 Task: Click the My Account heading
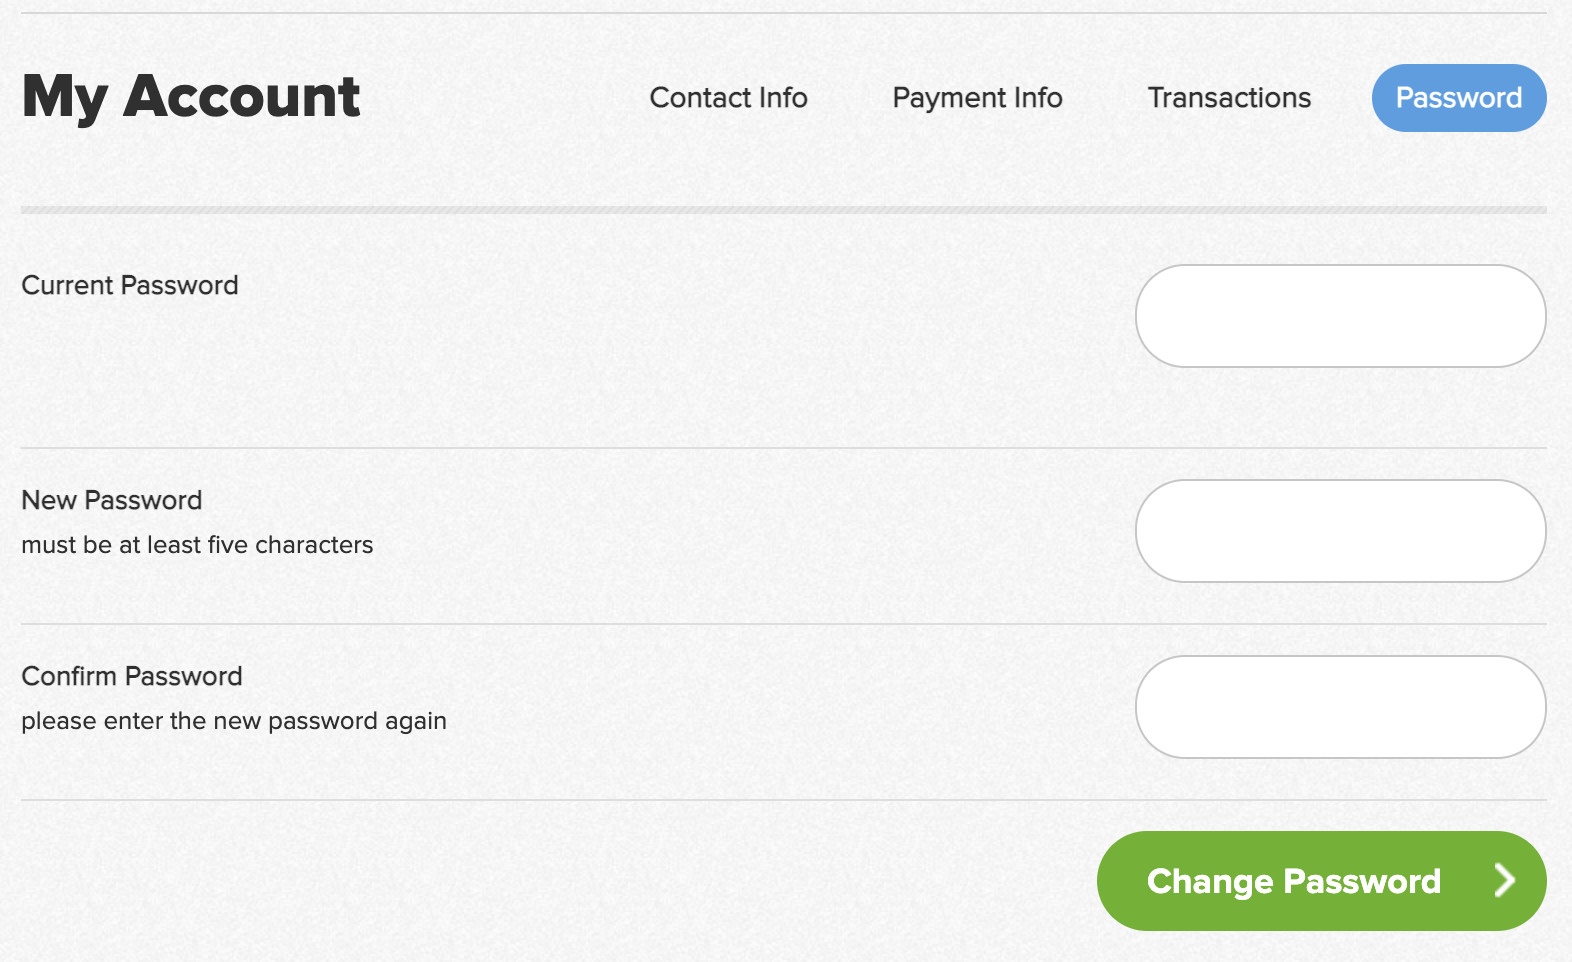[x=191, y=98]
